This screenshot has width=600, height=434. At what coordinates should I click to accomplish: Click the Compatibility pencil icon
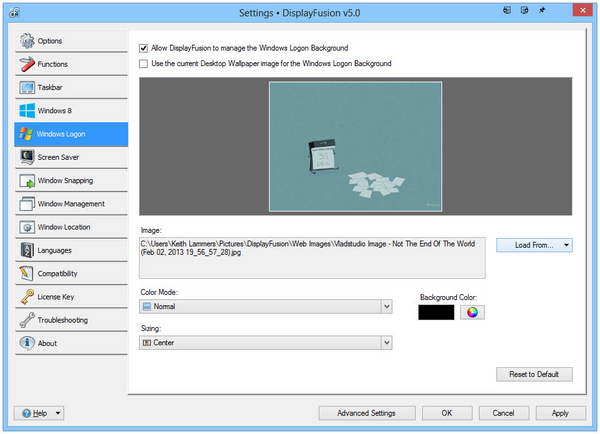coord(27,273)
